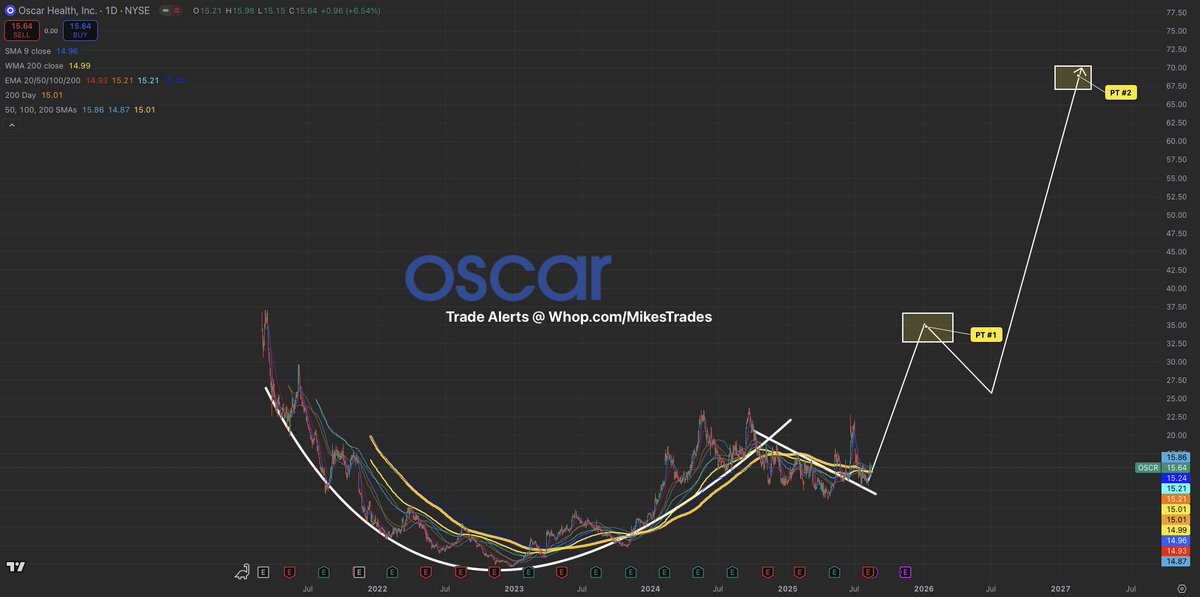Click the Oscar Health symbol logo icon
The width and height of the screenshot is (1200, 597).
click(x=10, y=10)
